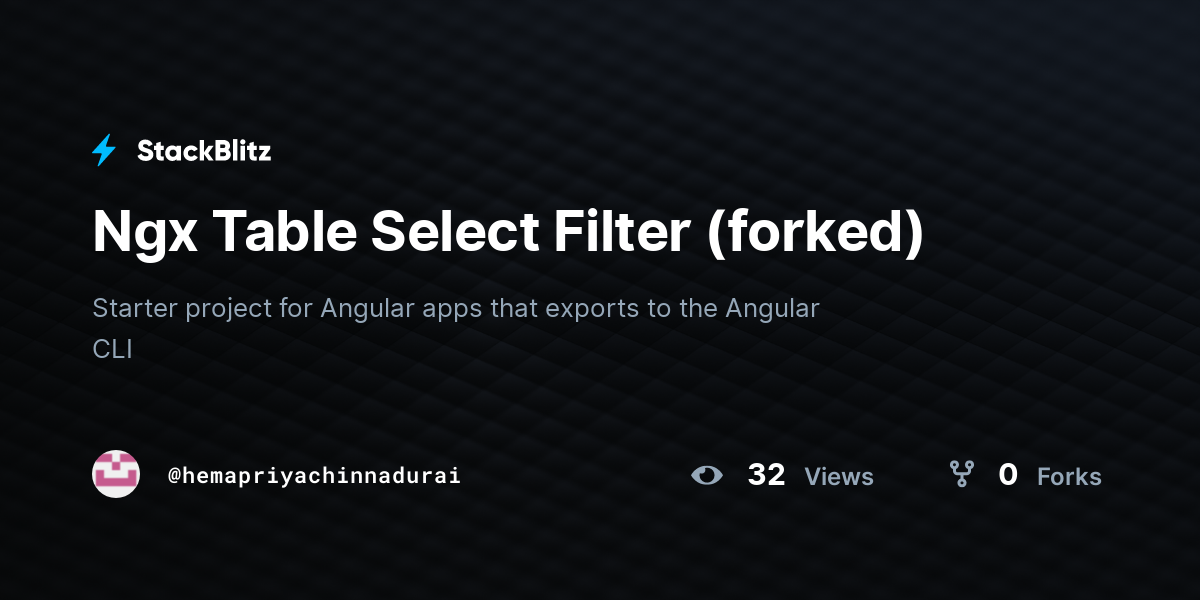The image size is (1200, 600).
Task: Click the Views label
Action: click(839, 477)
